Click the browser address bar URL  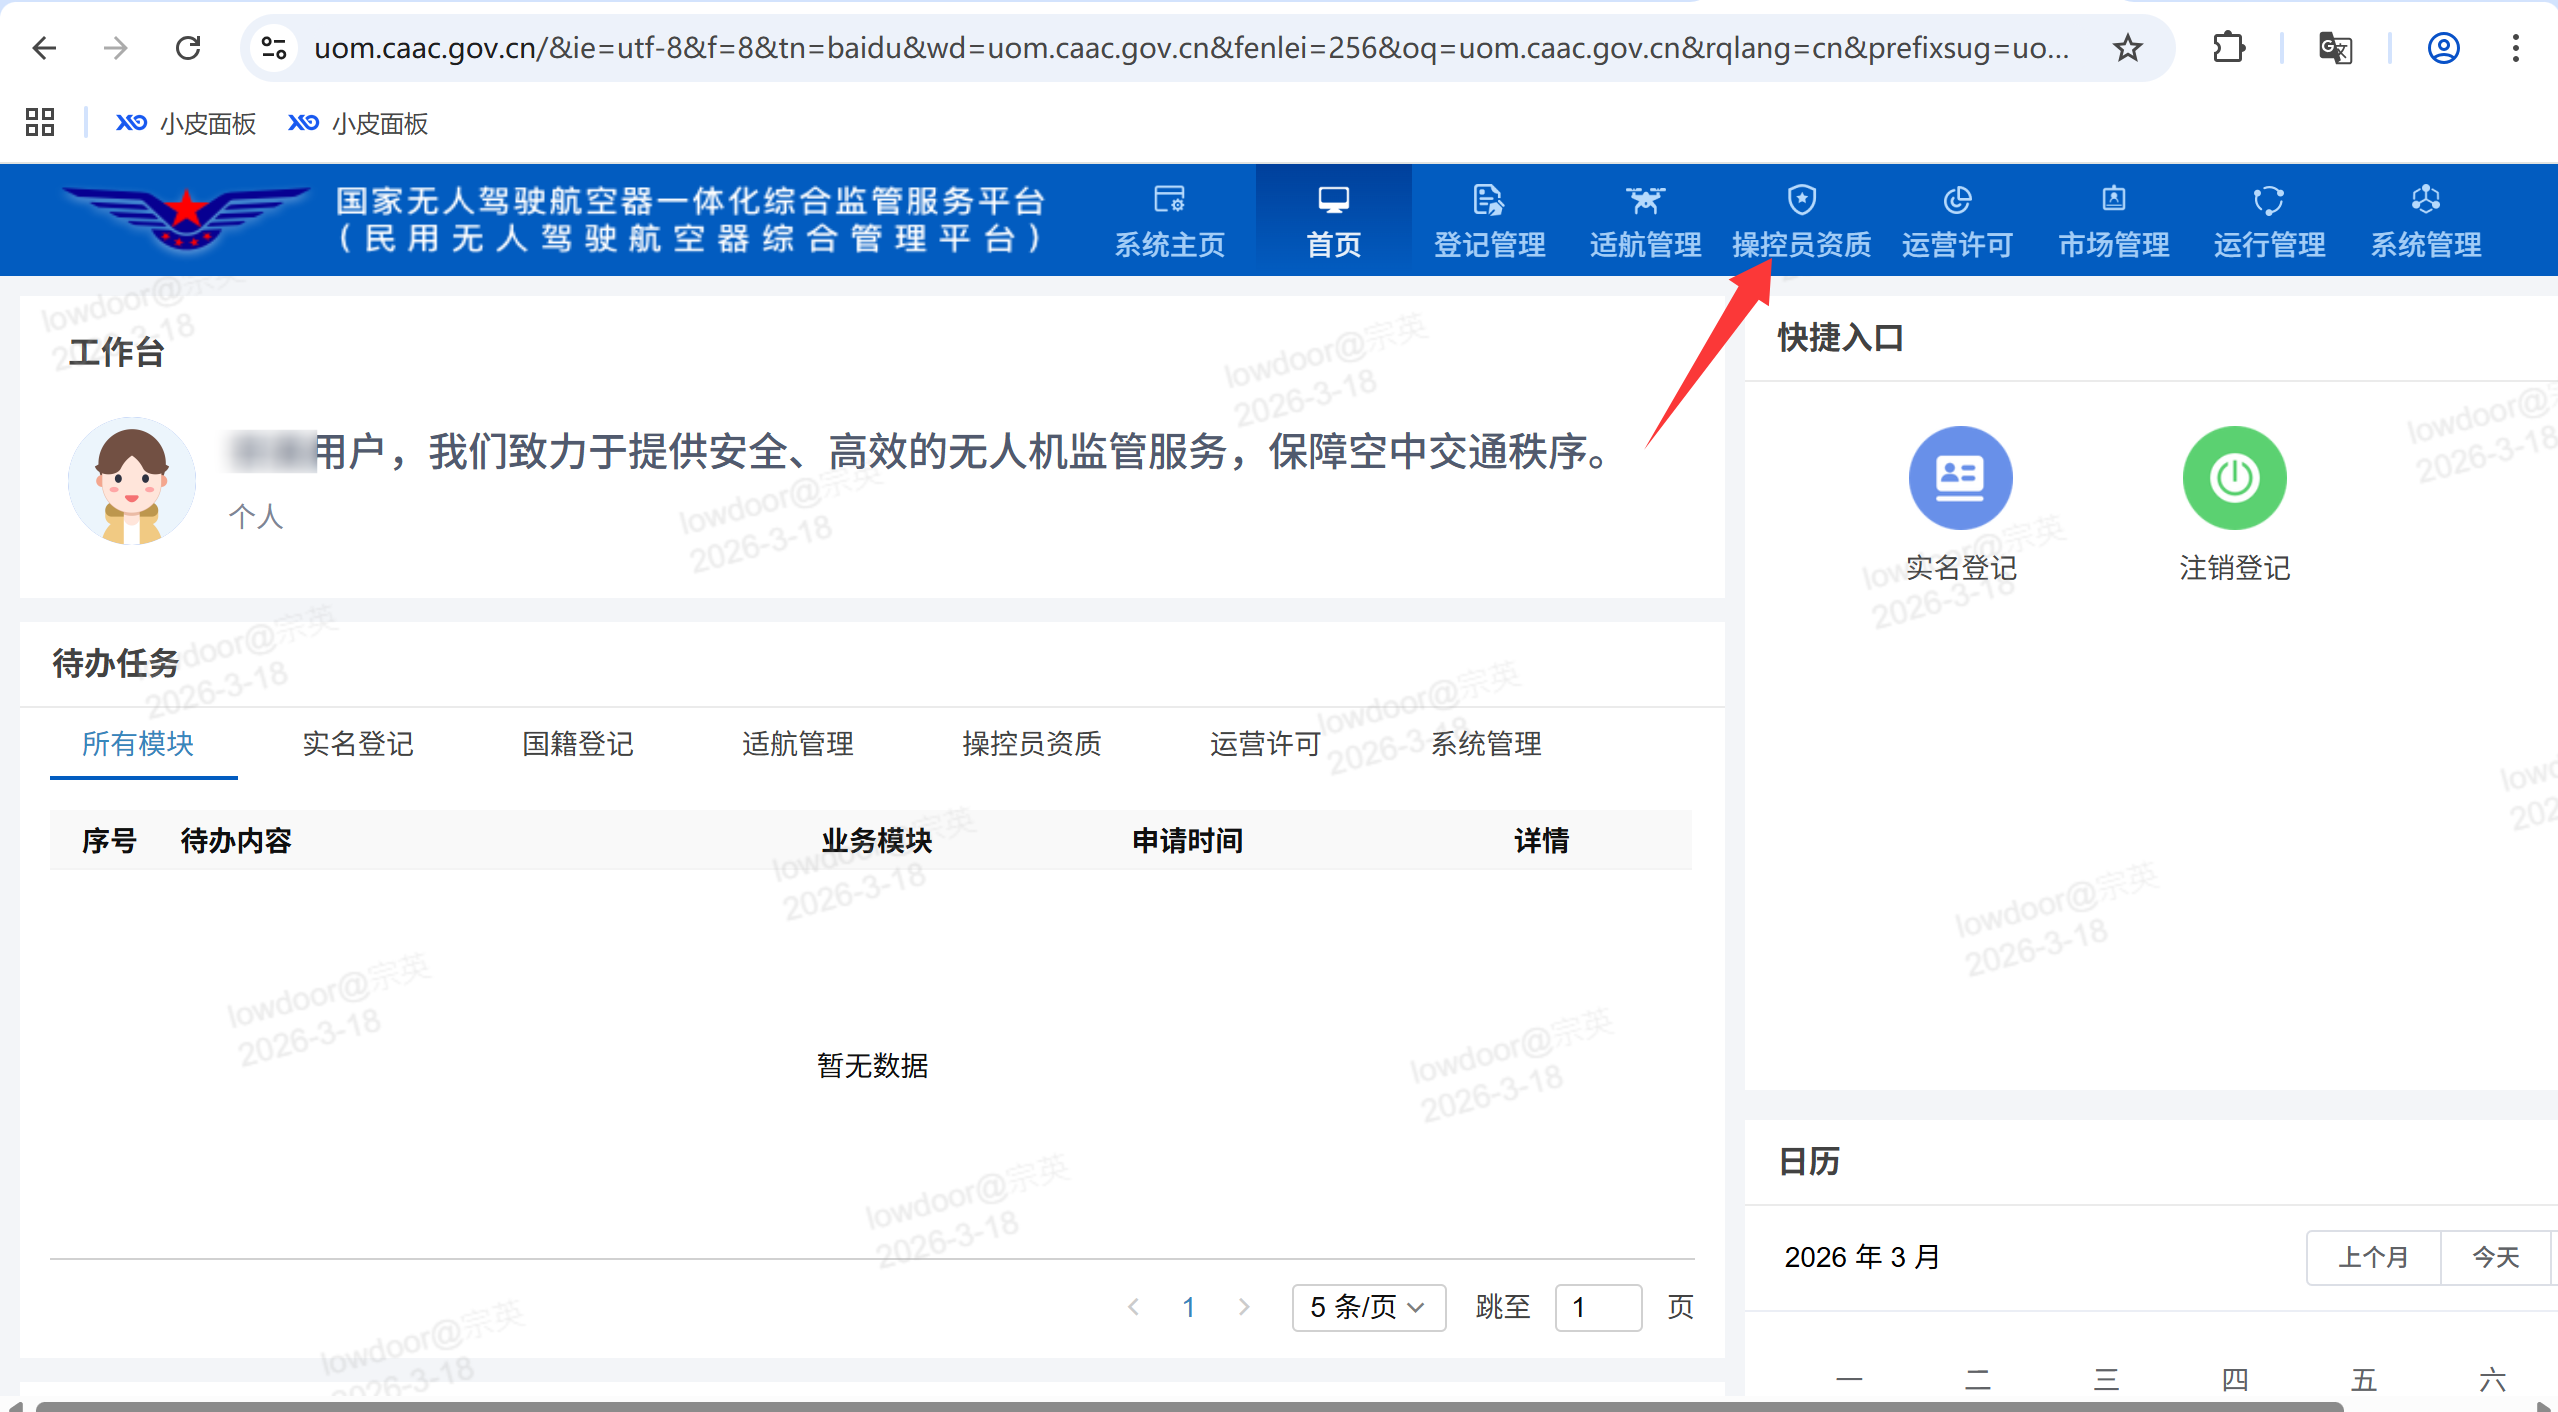tap(1191, 47)
